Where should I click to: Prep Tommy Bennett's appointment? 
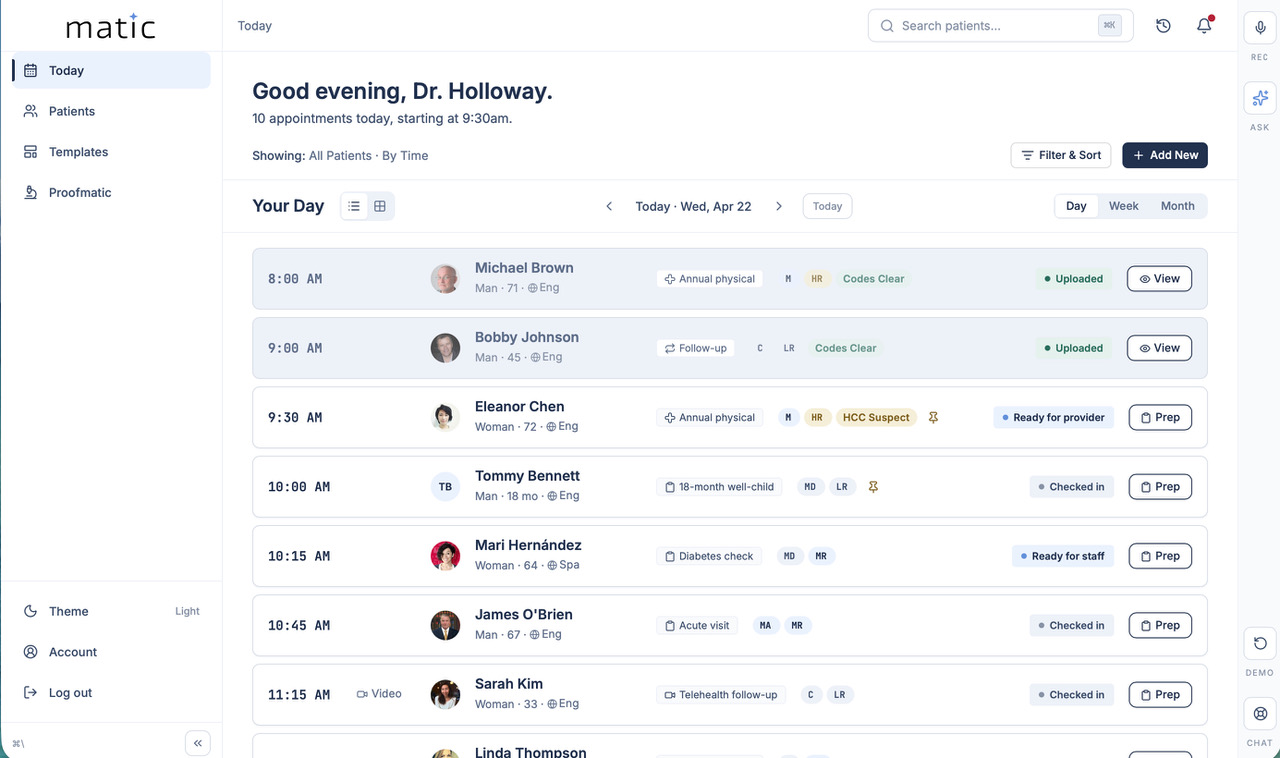[1160, 487]
